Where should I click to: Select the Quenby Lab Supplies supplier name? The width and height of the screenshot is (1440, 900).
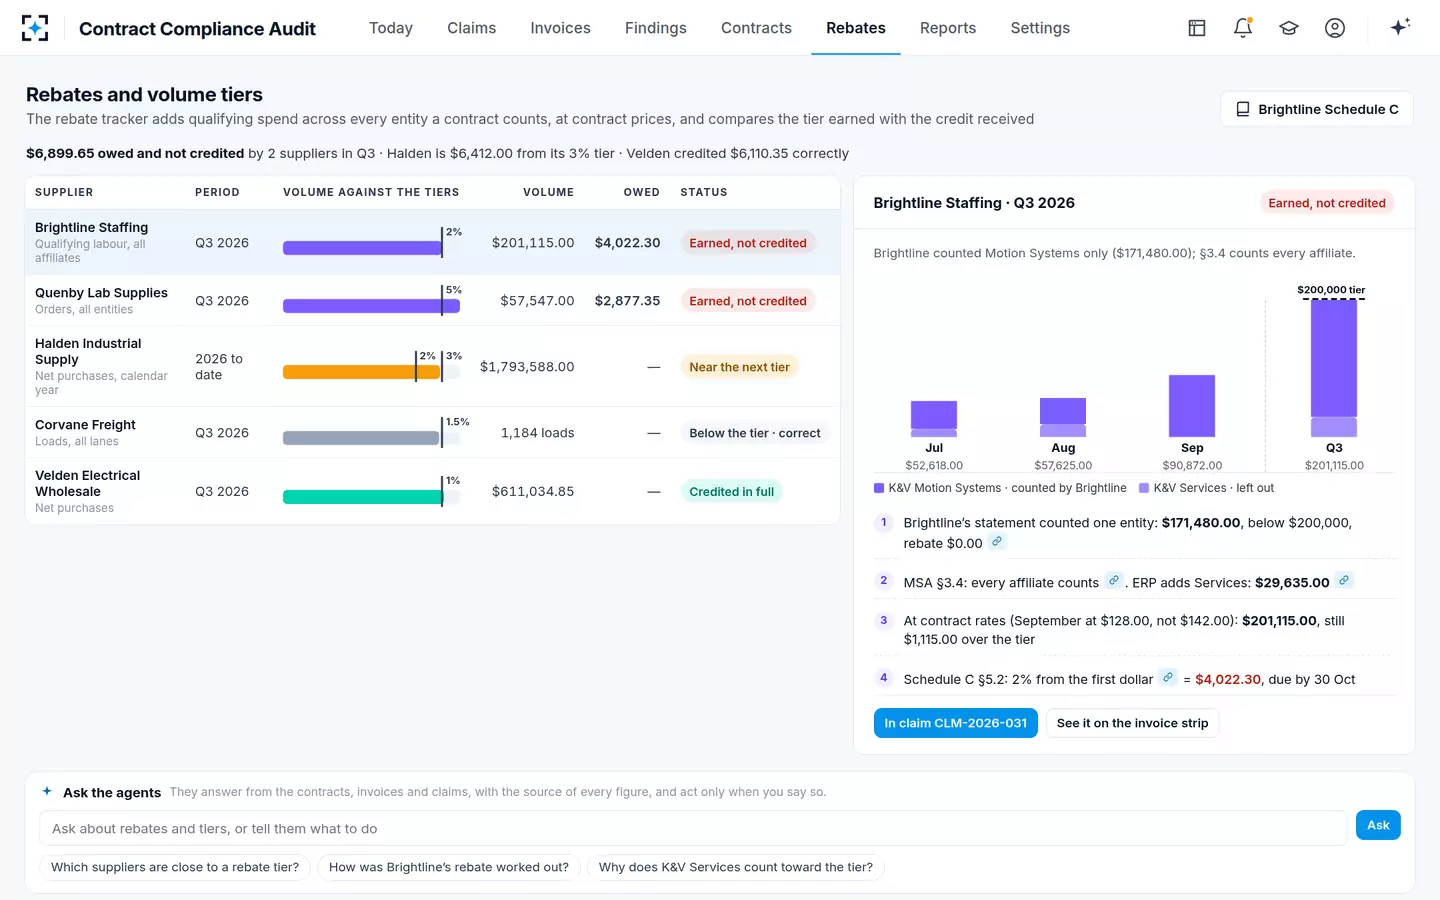point(101,292)
